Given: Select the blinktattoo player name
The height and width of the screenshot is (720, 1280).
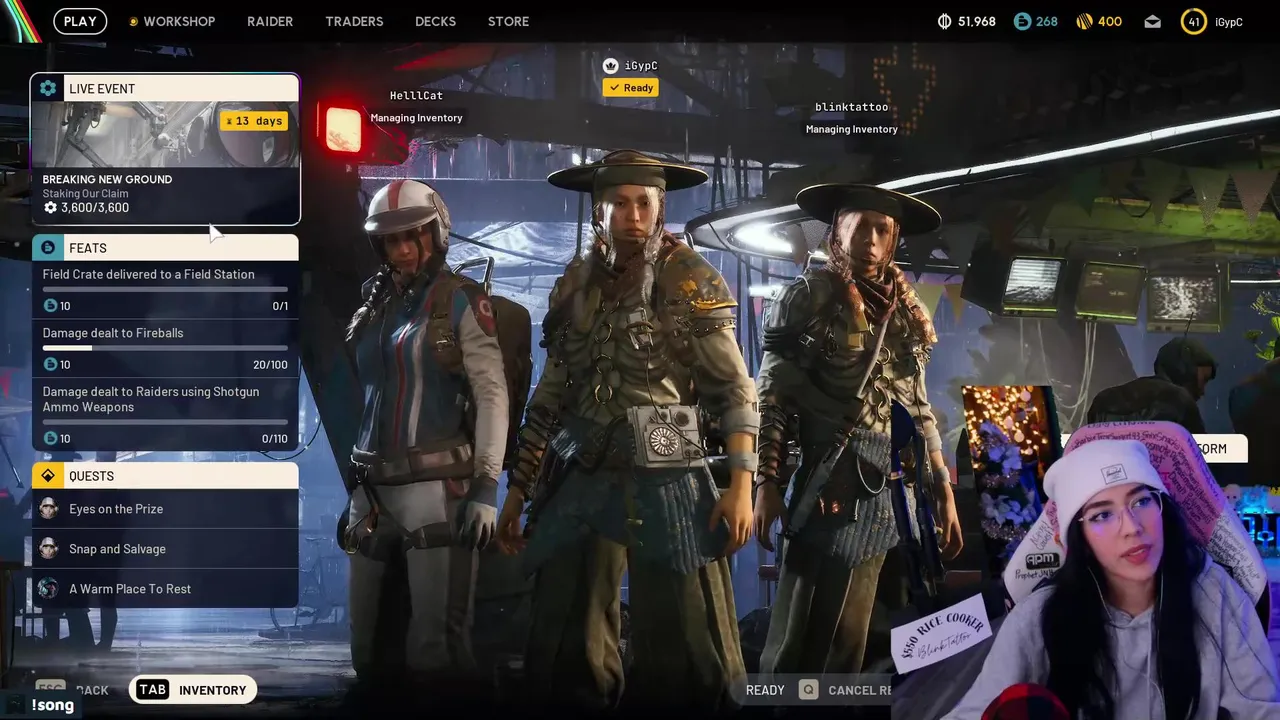Looking at the screenshot, I should pyautogui.click(x=852, y=107).
